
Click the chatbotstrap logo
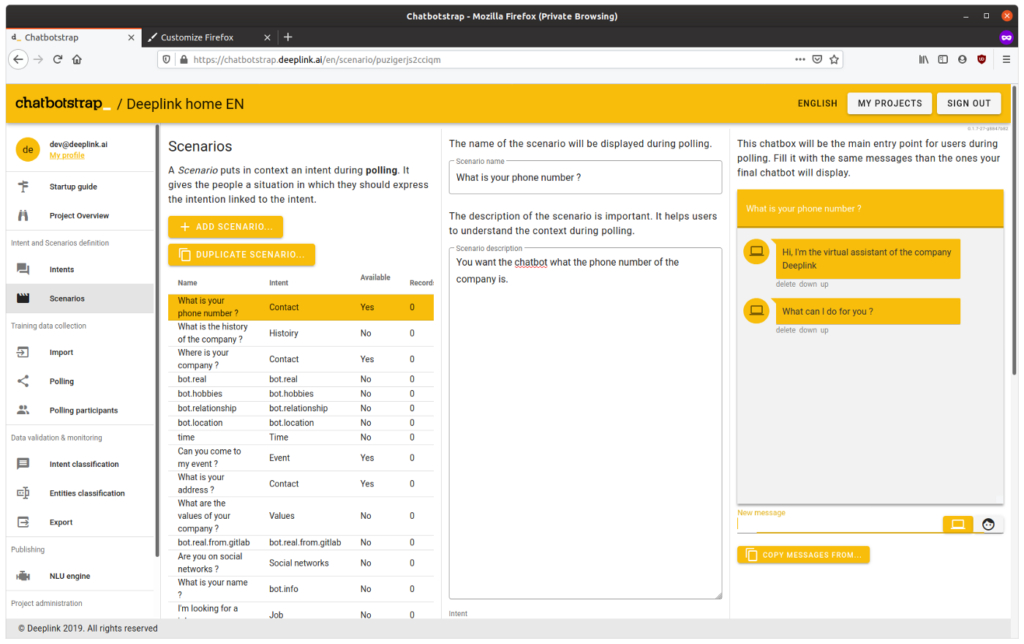(63, 104)
